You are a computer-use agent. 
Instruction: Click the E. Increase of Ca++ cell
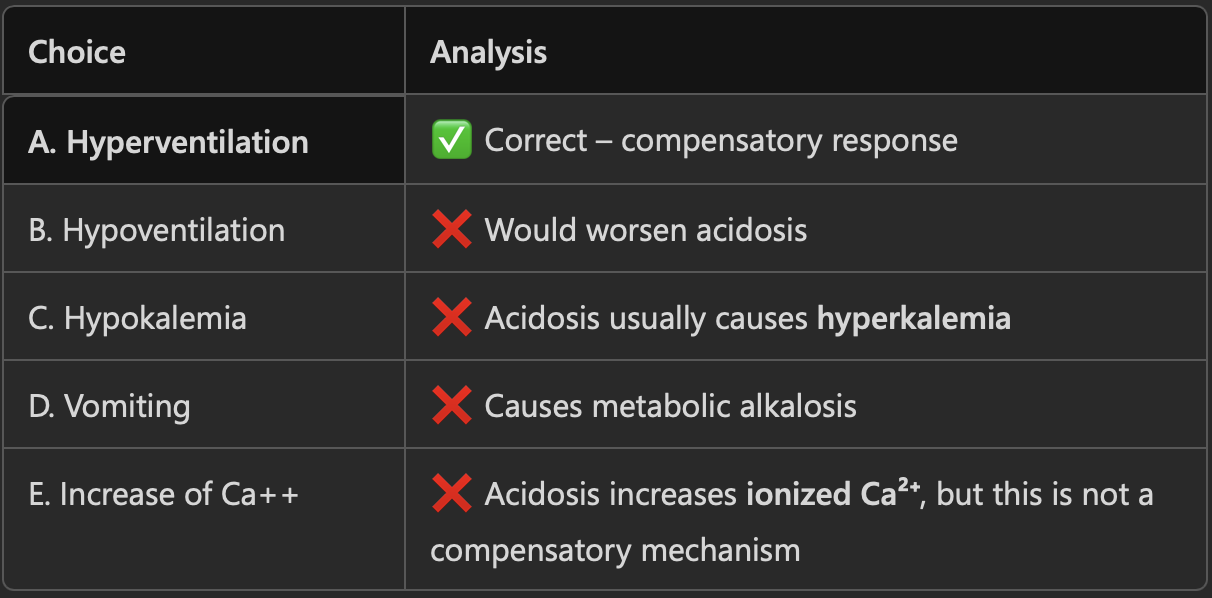(x=164, y=494)
